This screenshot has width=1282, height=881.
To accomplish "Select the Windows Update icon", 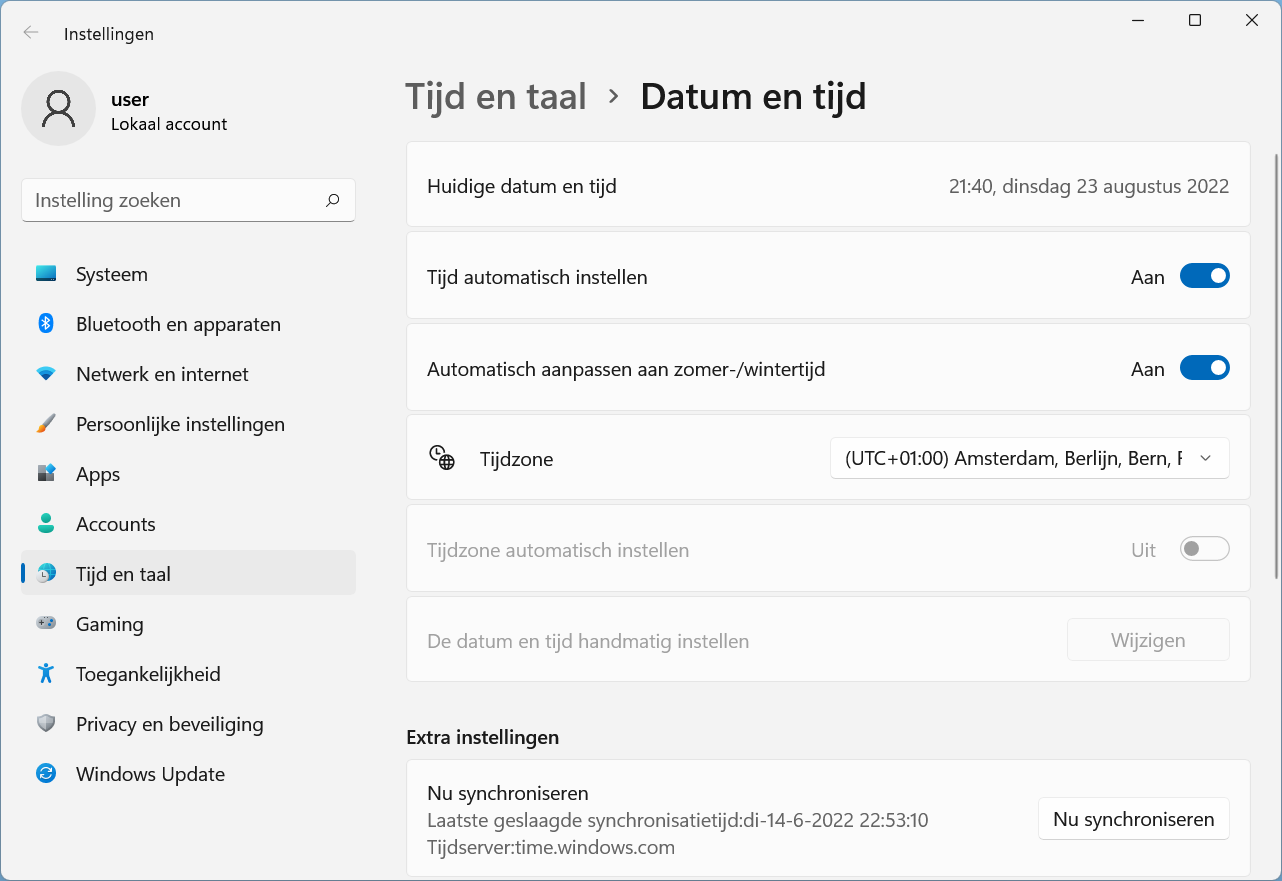I will coord(46,774).
